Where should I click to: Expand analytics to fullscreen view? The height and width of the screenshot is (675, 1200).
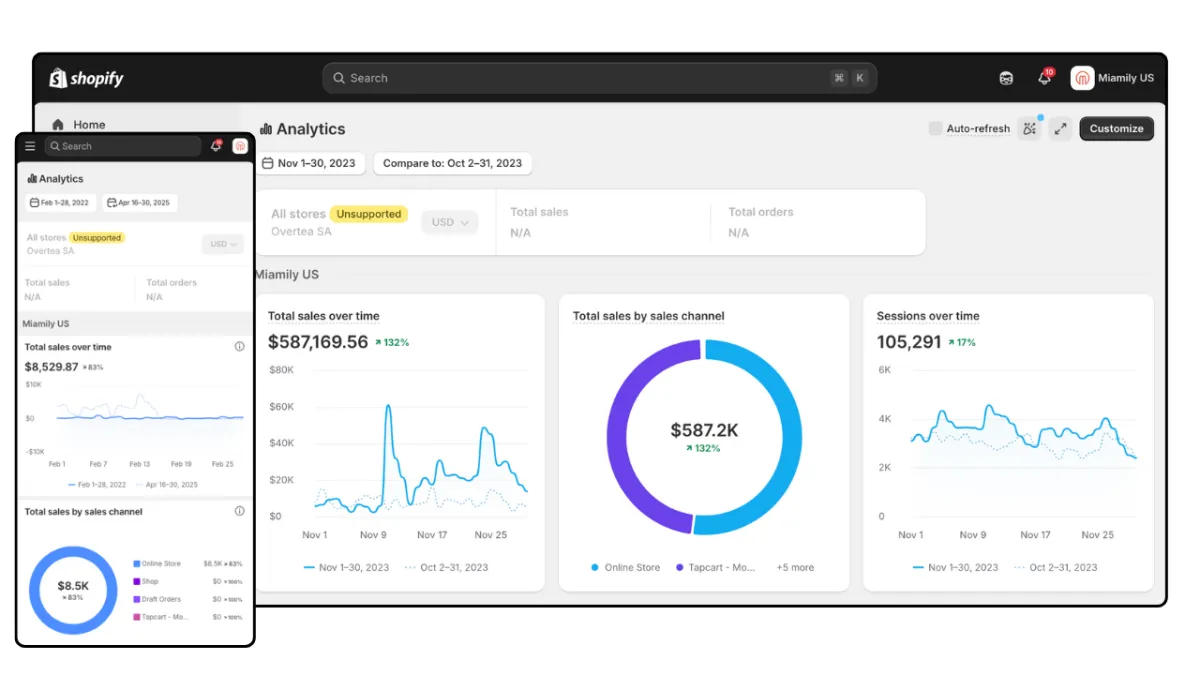(1060, 128)
